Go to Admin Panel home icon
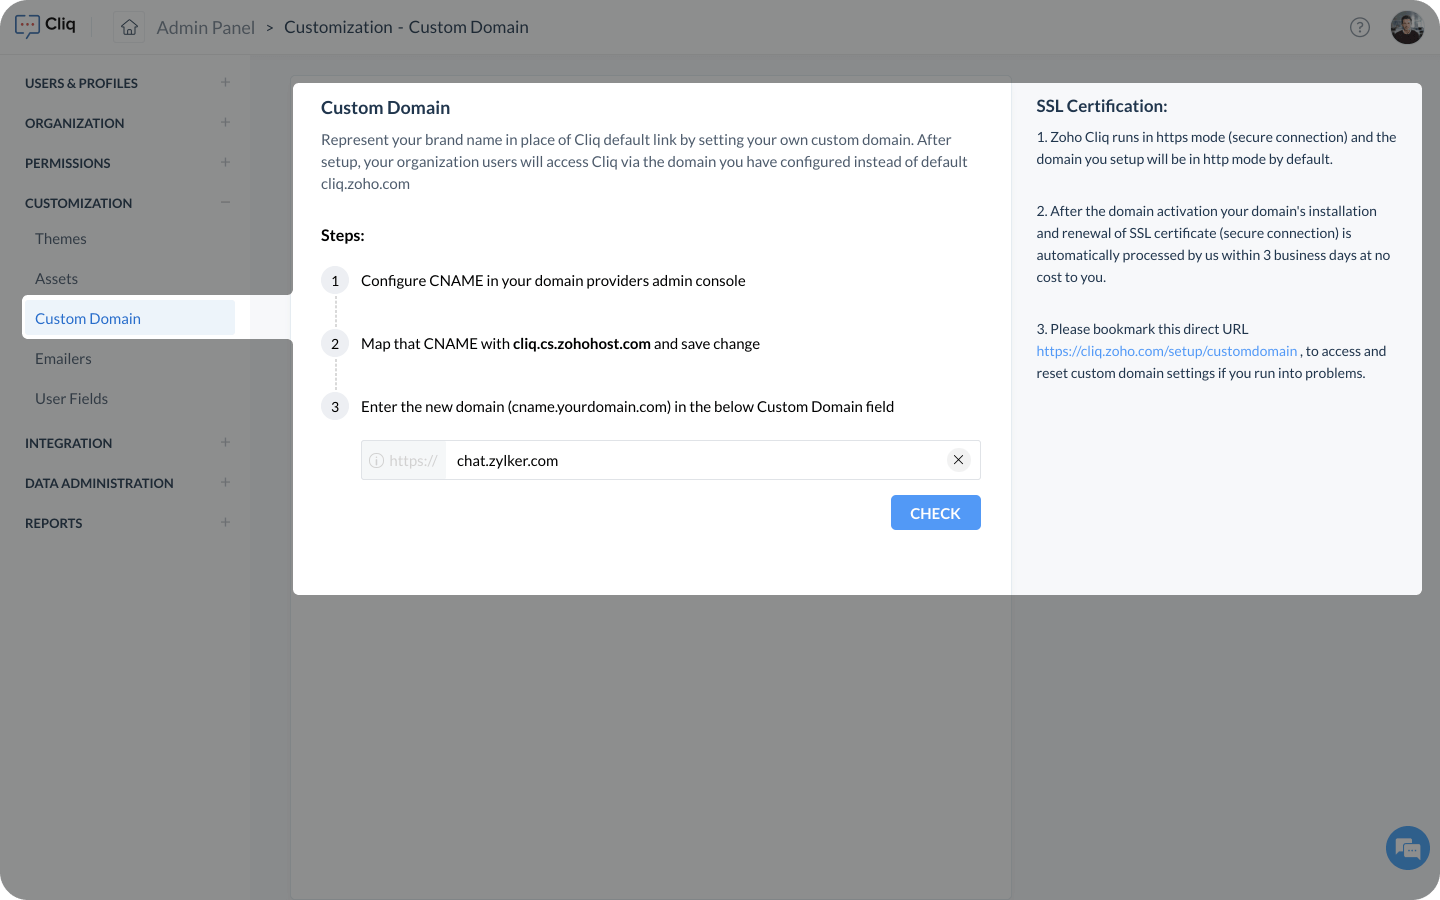Viewport: 1440px width, 900px height. point(129,27)
